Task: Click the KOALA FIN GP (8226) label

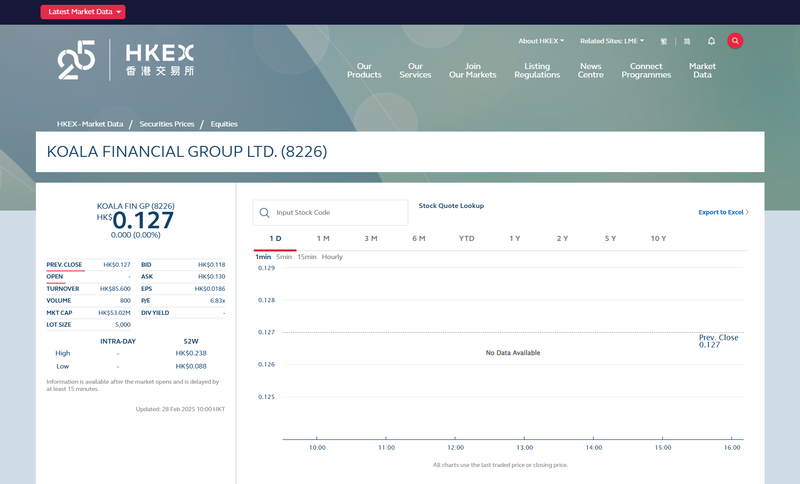Action: pyautogui.click(x=136, y=206)
